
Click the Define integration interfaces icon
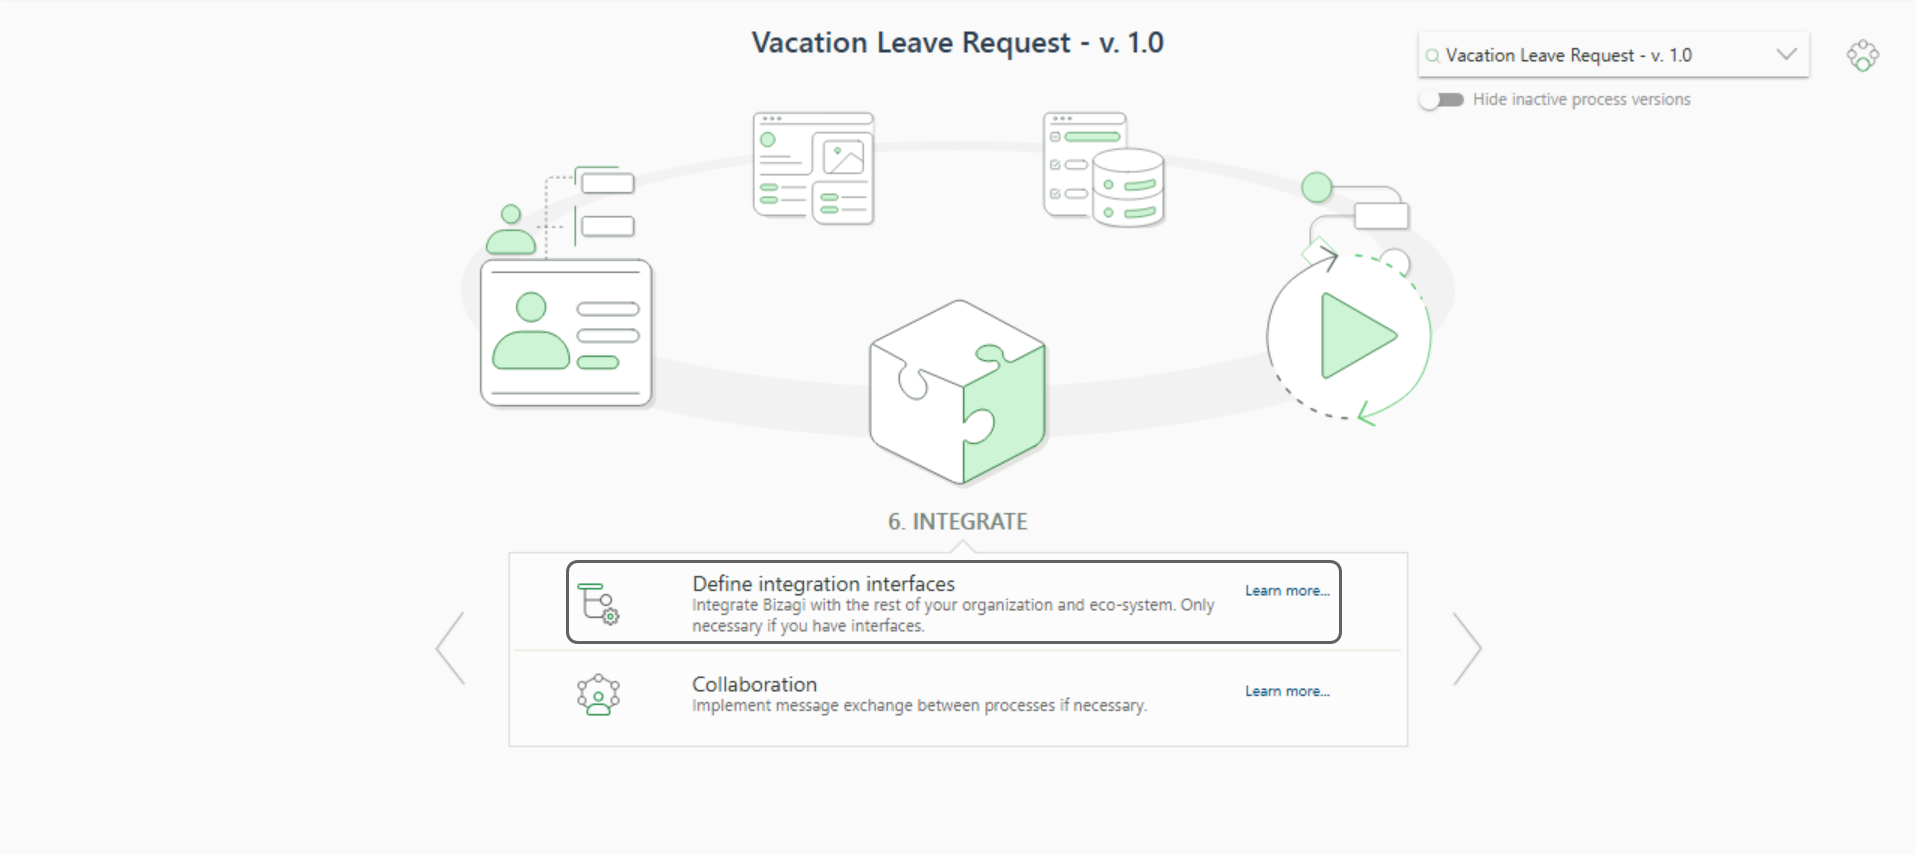(x=598, y=603)
